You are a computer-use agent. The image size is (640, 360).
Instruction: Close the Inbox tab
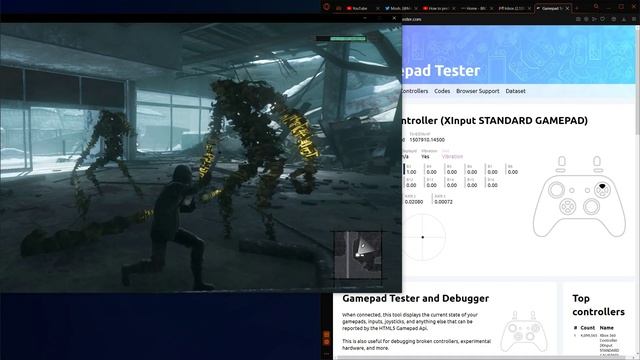[x=529, y=8]
